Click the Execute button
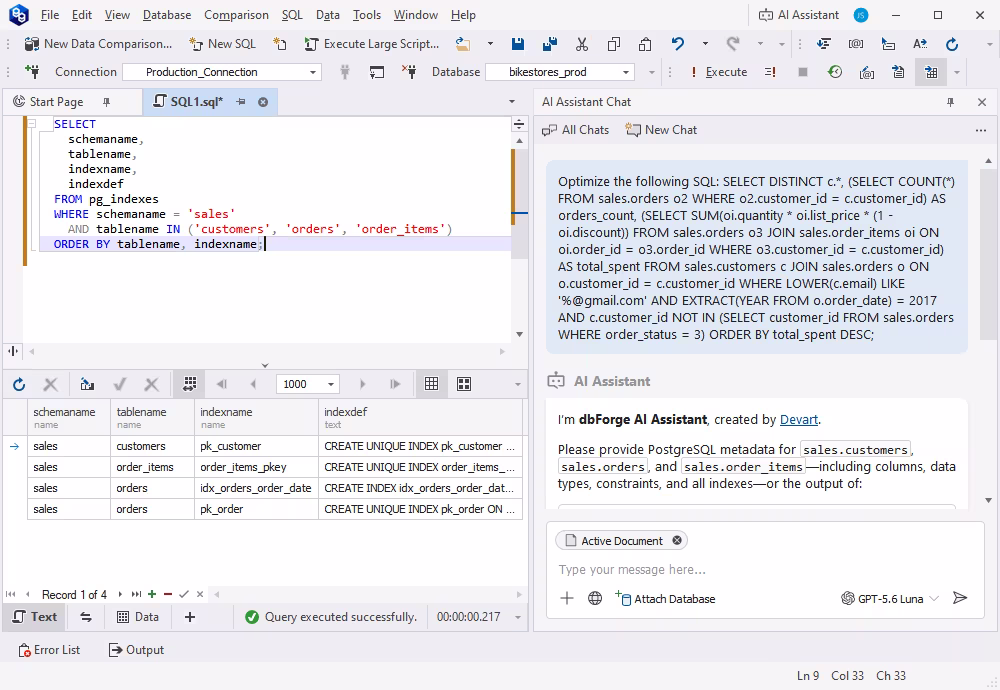 pos(719,72)
